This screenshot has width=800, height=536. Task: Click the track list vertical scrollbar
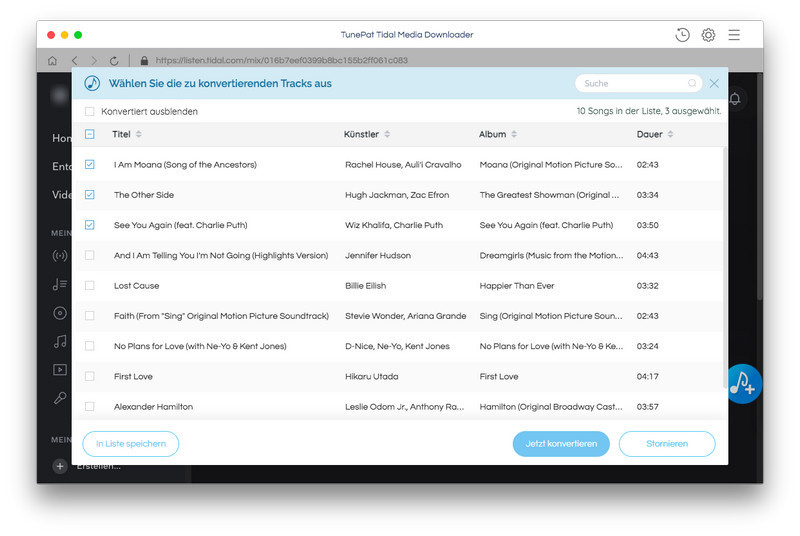point(725,268)
